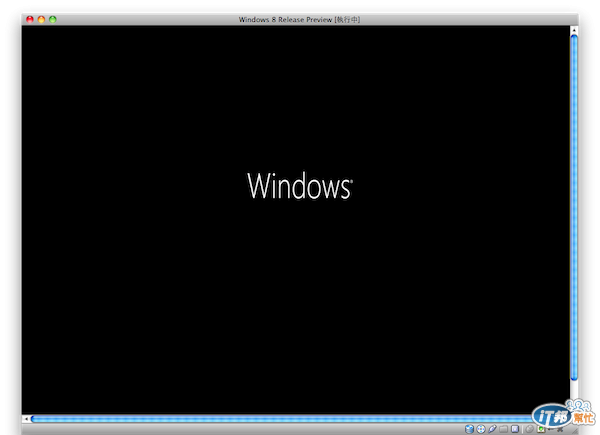Click the yellow minimize button of VM window
This screenshot has height=435, width=600.
pos(41,19)
